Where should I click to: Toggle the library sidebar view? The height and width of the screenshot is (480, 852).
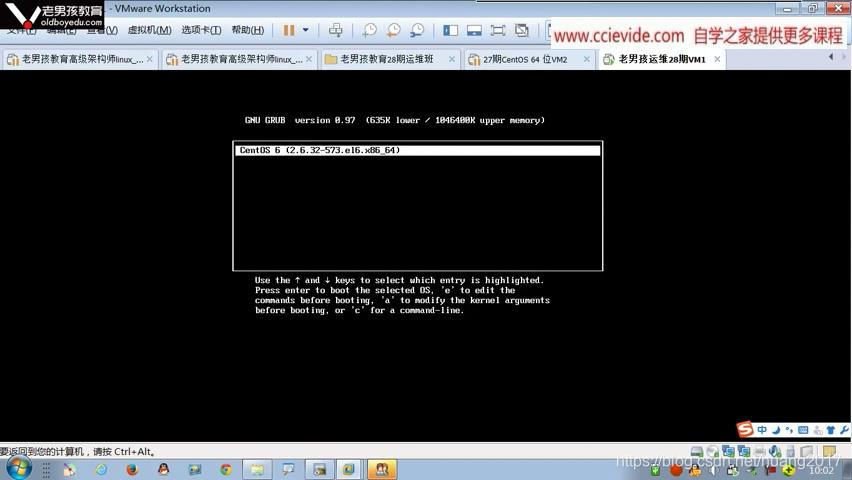pyautogui.click(x=450, y=30)
